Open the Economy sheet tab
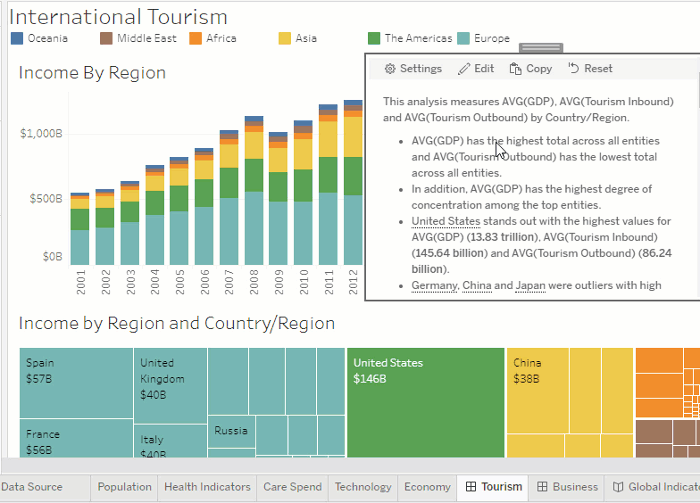700x503 pixels. coord(427,487)
